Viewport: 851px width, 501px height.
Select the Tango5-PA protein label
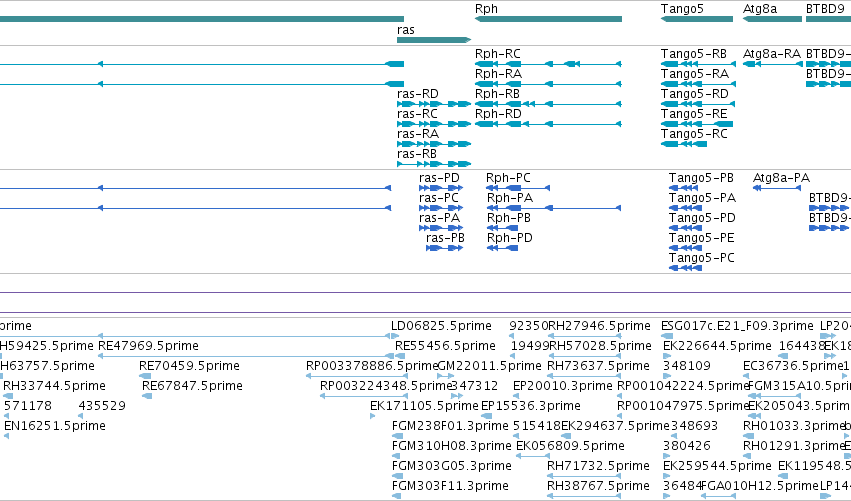click(702, 198)
